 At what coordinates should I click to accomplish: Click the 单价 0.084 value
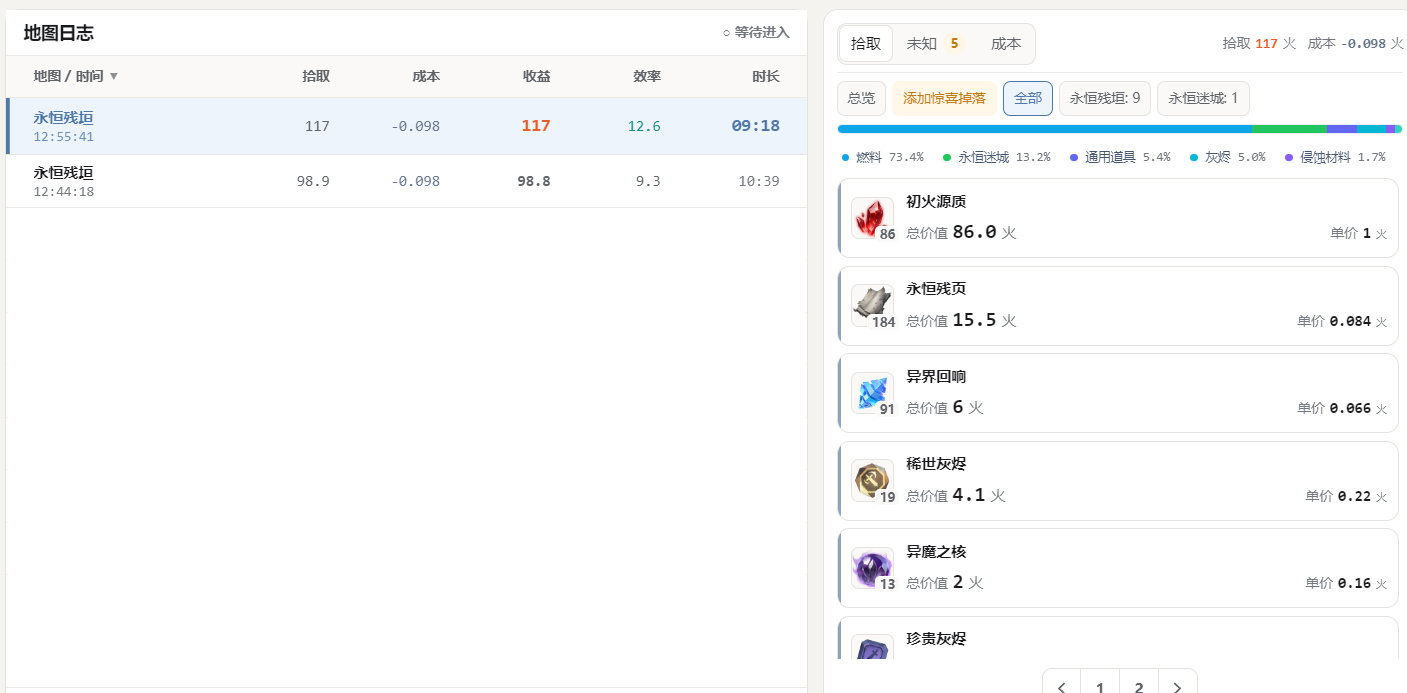1343,321
